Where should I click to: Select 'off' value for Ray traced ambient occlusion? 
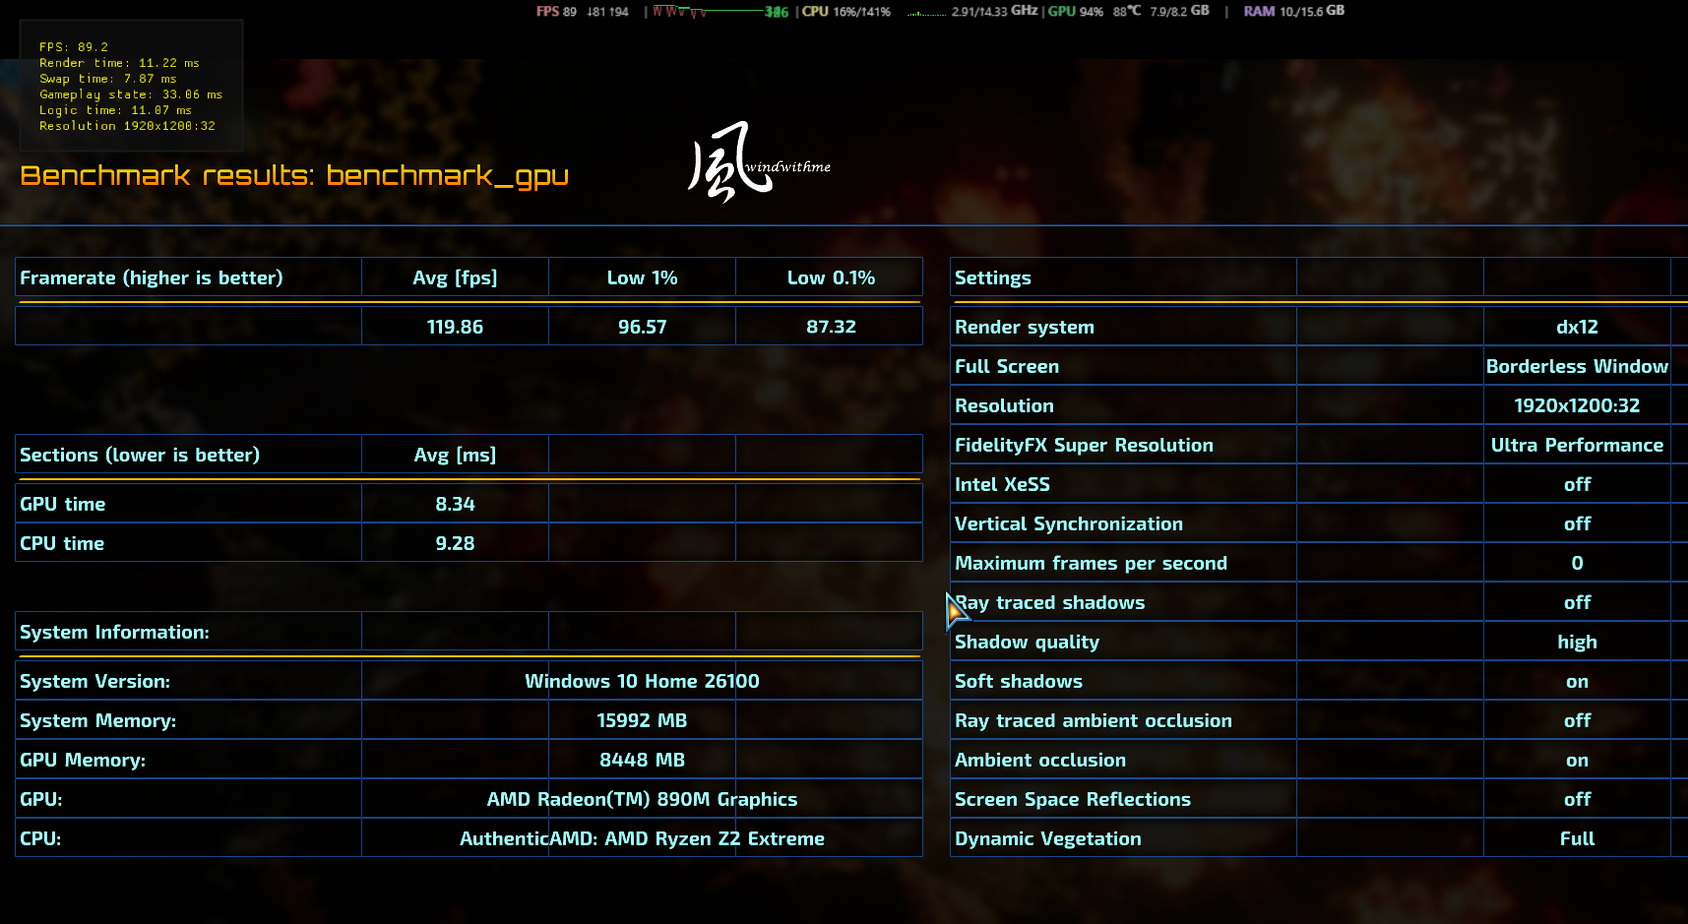coord(1577,720)
